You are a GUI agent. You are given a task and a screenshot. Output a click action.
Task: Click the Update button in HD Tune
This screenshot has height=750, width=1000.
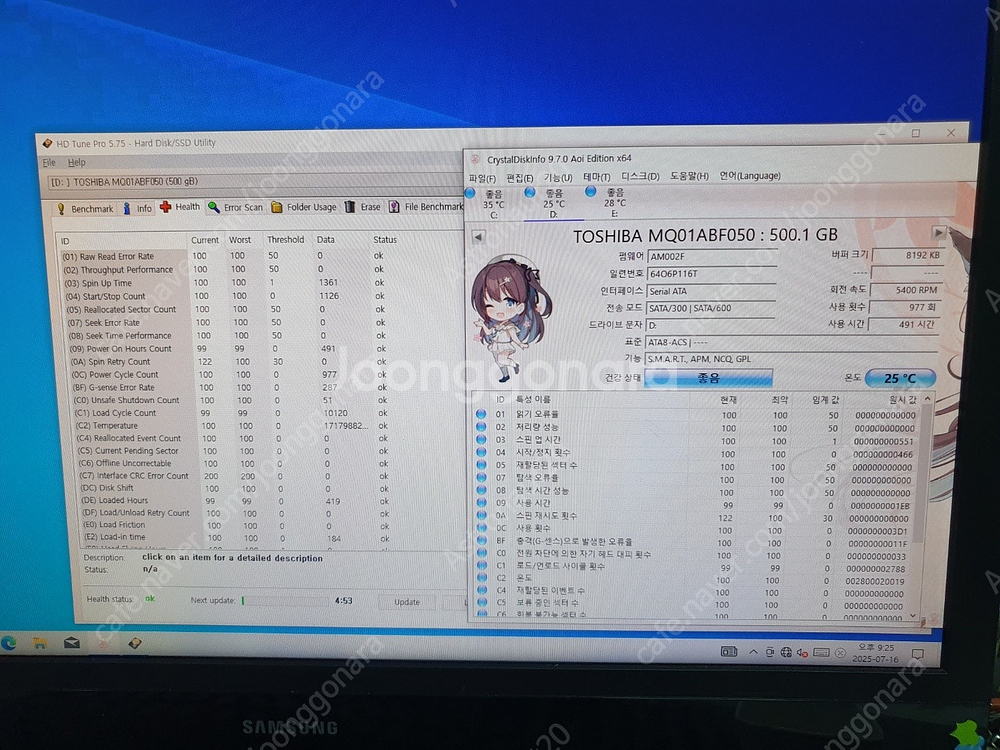tap(407, 602)
